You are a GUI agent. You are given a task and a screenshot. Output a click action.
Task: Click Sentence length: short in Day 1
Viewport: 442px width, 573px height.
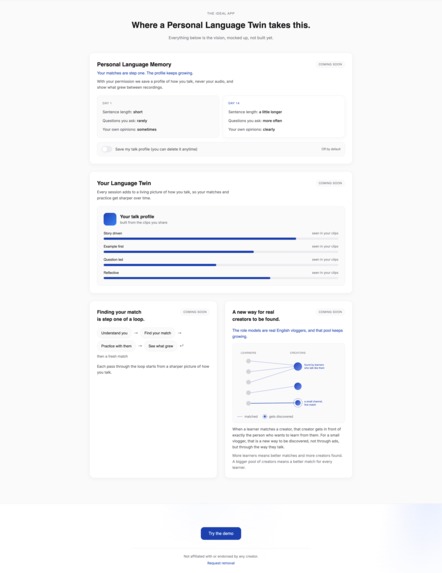click(x=123, y=112)
